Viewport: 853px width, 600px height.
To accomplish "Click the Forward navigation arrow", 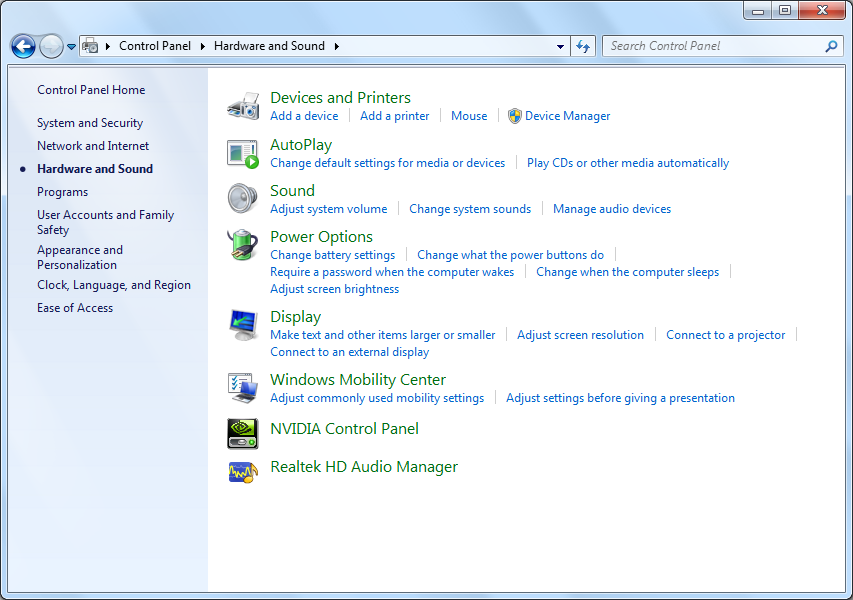I will [51, 47].
